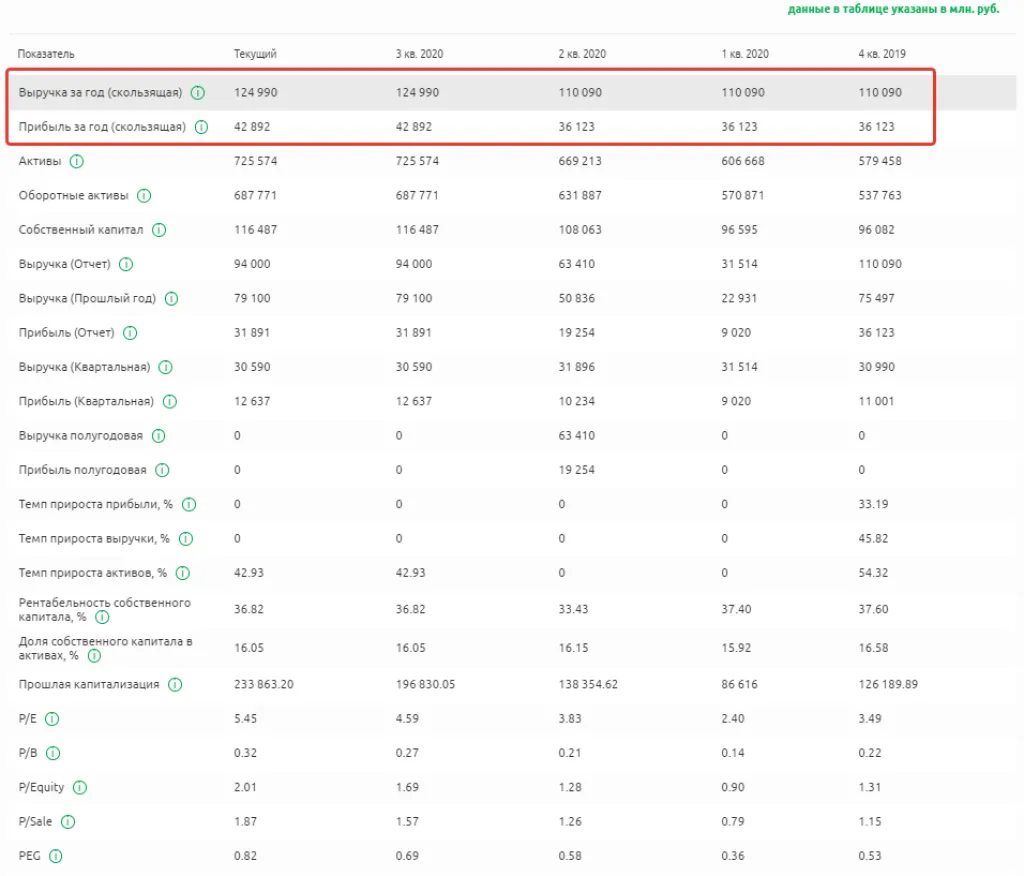Image resolution: width=1024 pixels, height=876 pixels.
Task: Click the Выручка за год (скользящая) row label
Action: click(x=100, y=93)
